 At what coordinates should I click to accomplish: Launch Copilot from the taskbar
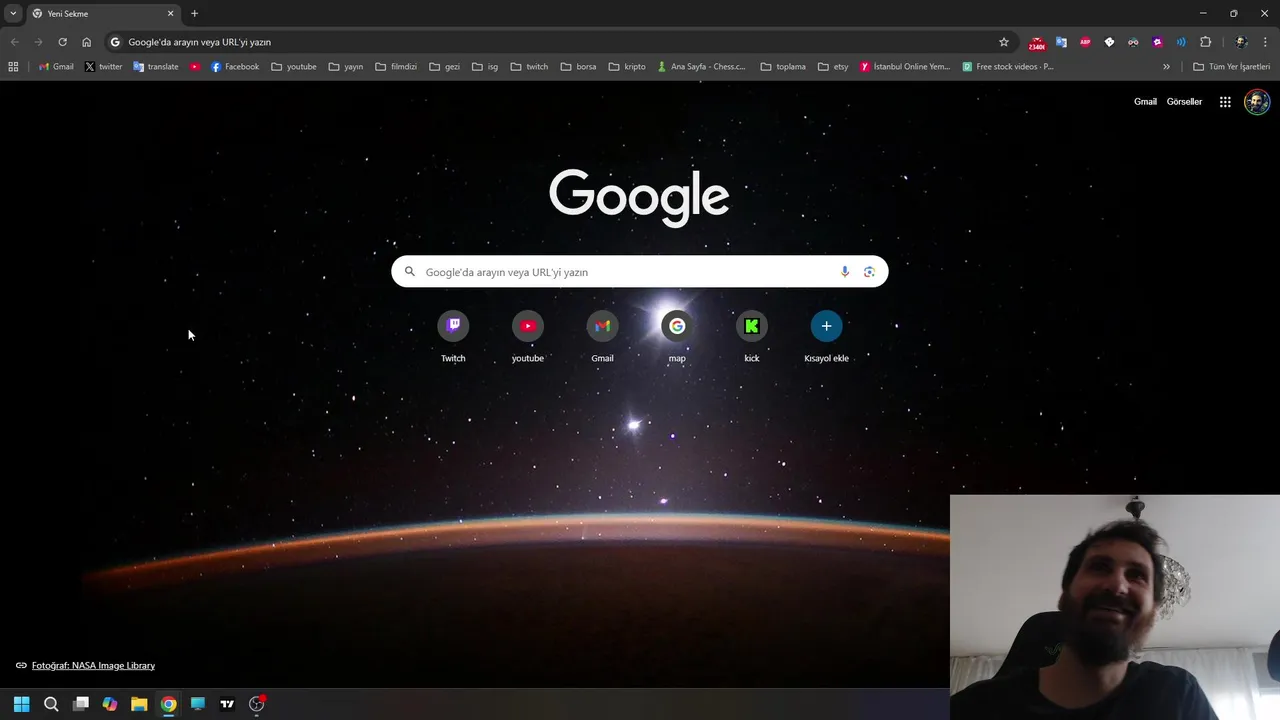coord(110,704)
